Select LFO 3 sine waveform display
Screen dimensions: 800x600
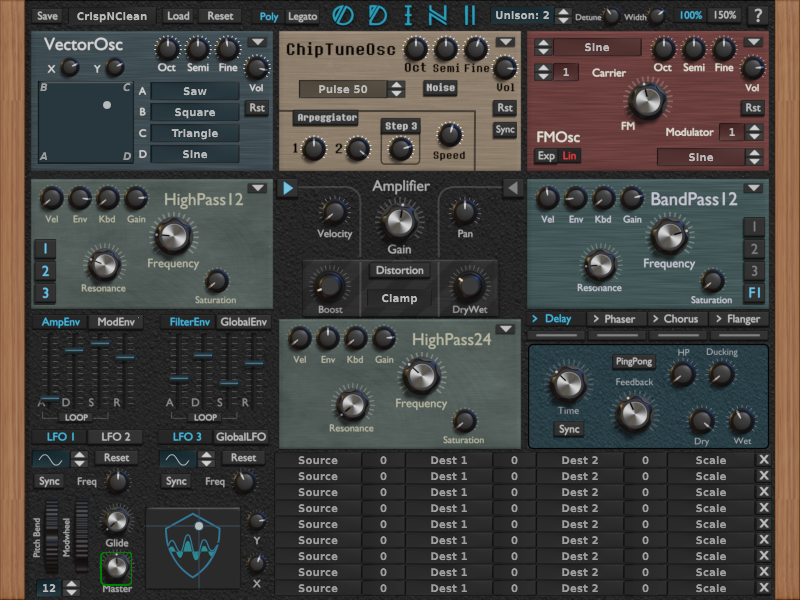pos(178,460)
